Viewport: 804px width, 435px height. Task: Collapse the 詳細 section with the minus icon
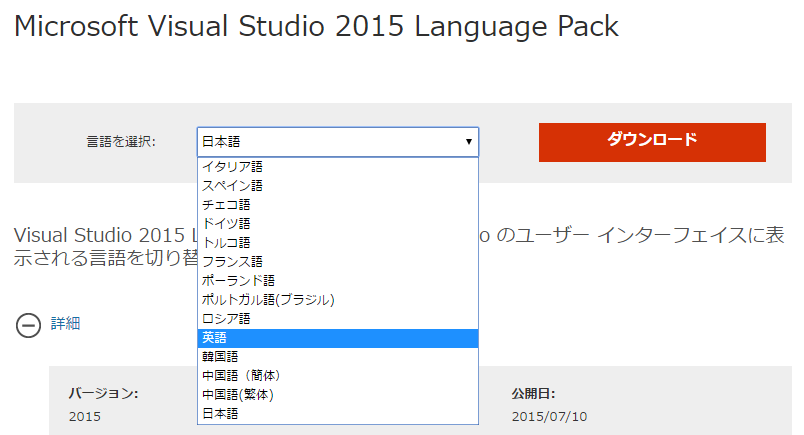[x=28, y=325]
